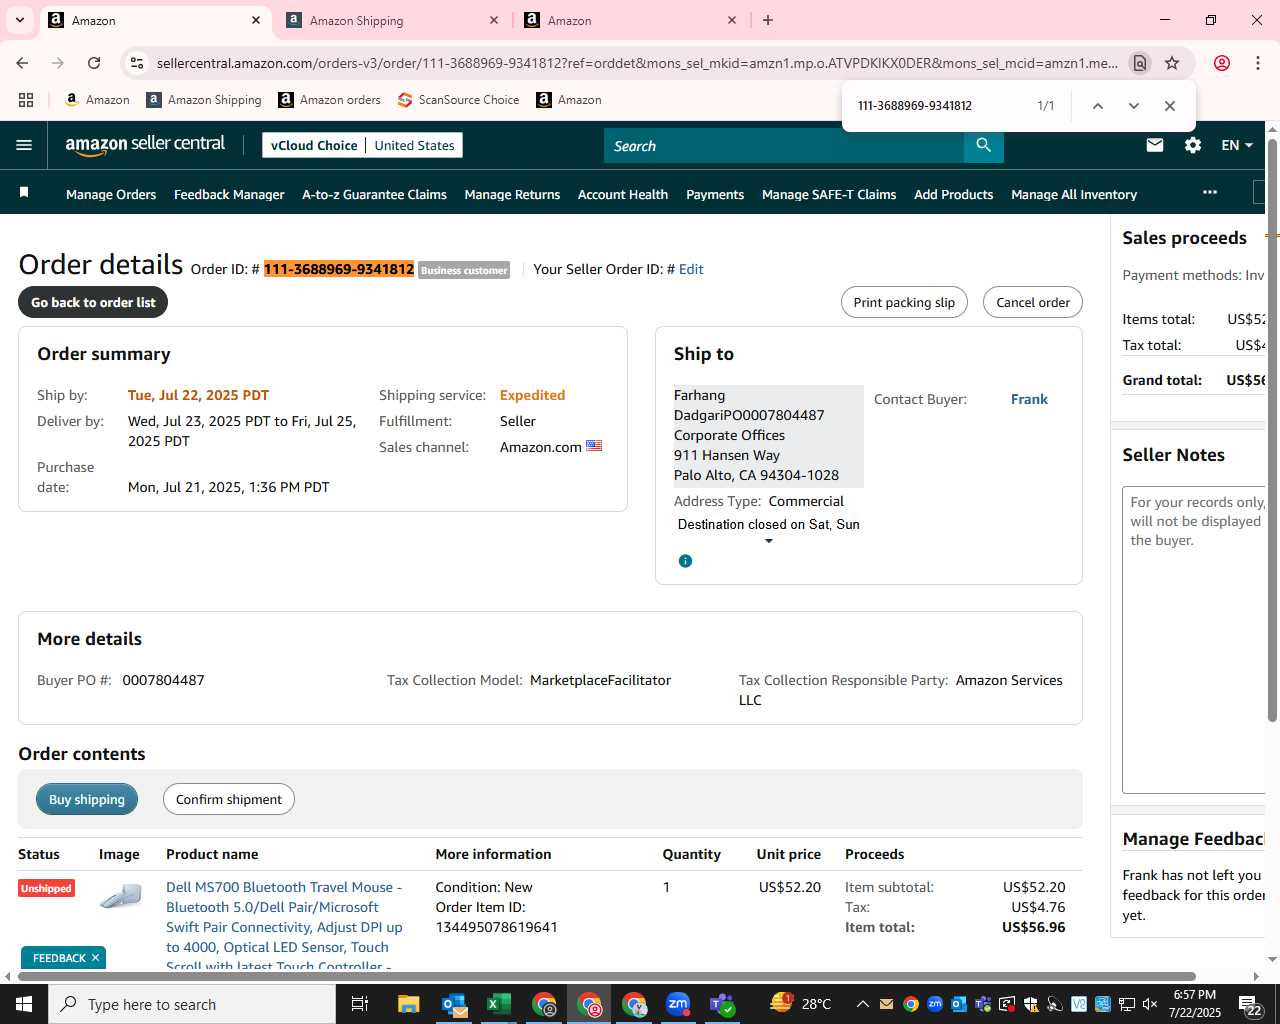Open the Account Health menu item

click(623, 194)
